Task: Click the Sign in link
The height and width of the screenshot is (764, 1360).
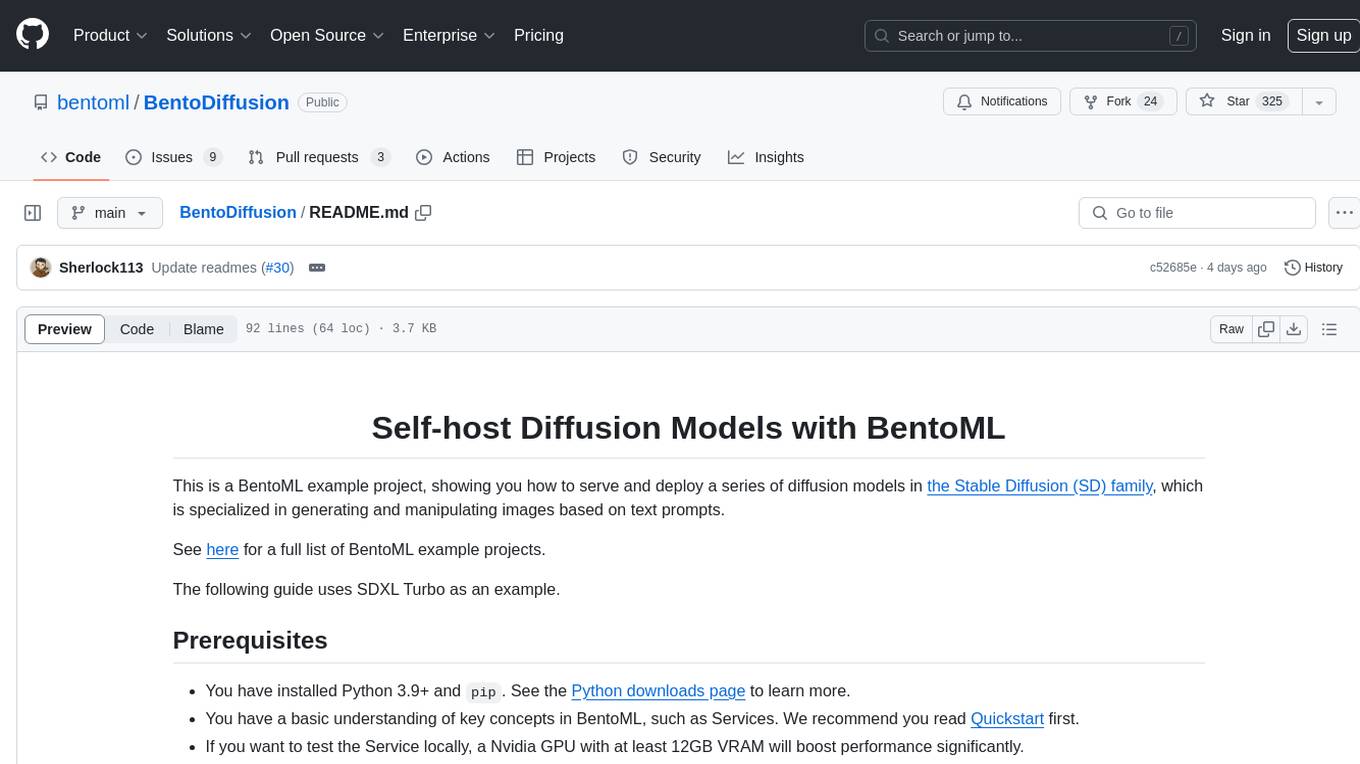Action: (x=1245, y=35)
